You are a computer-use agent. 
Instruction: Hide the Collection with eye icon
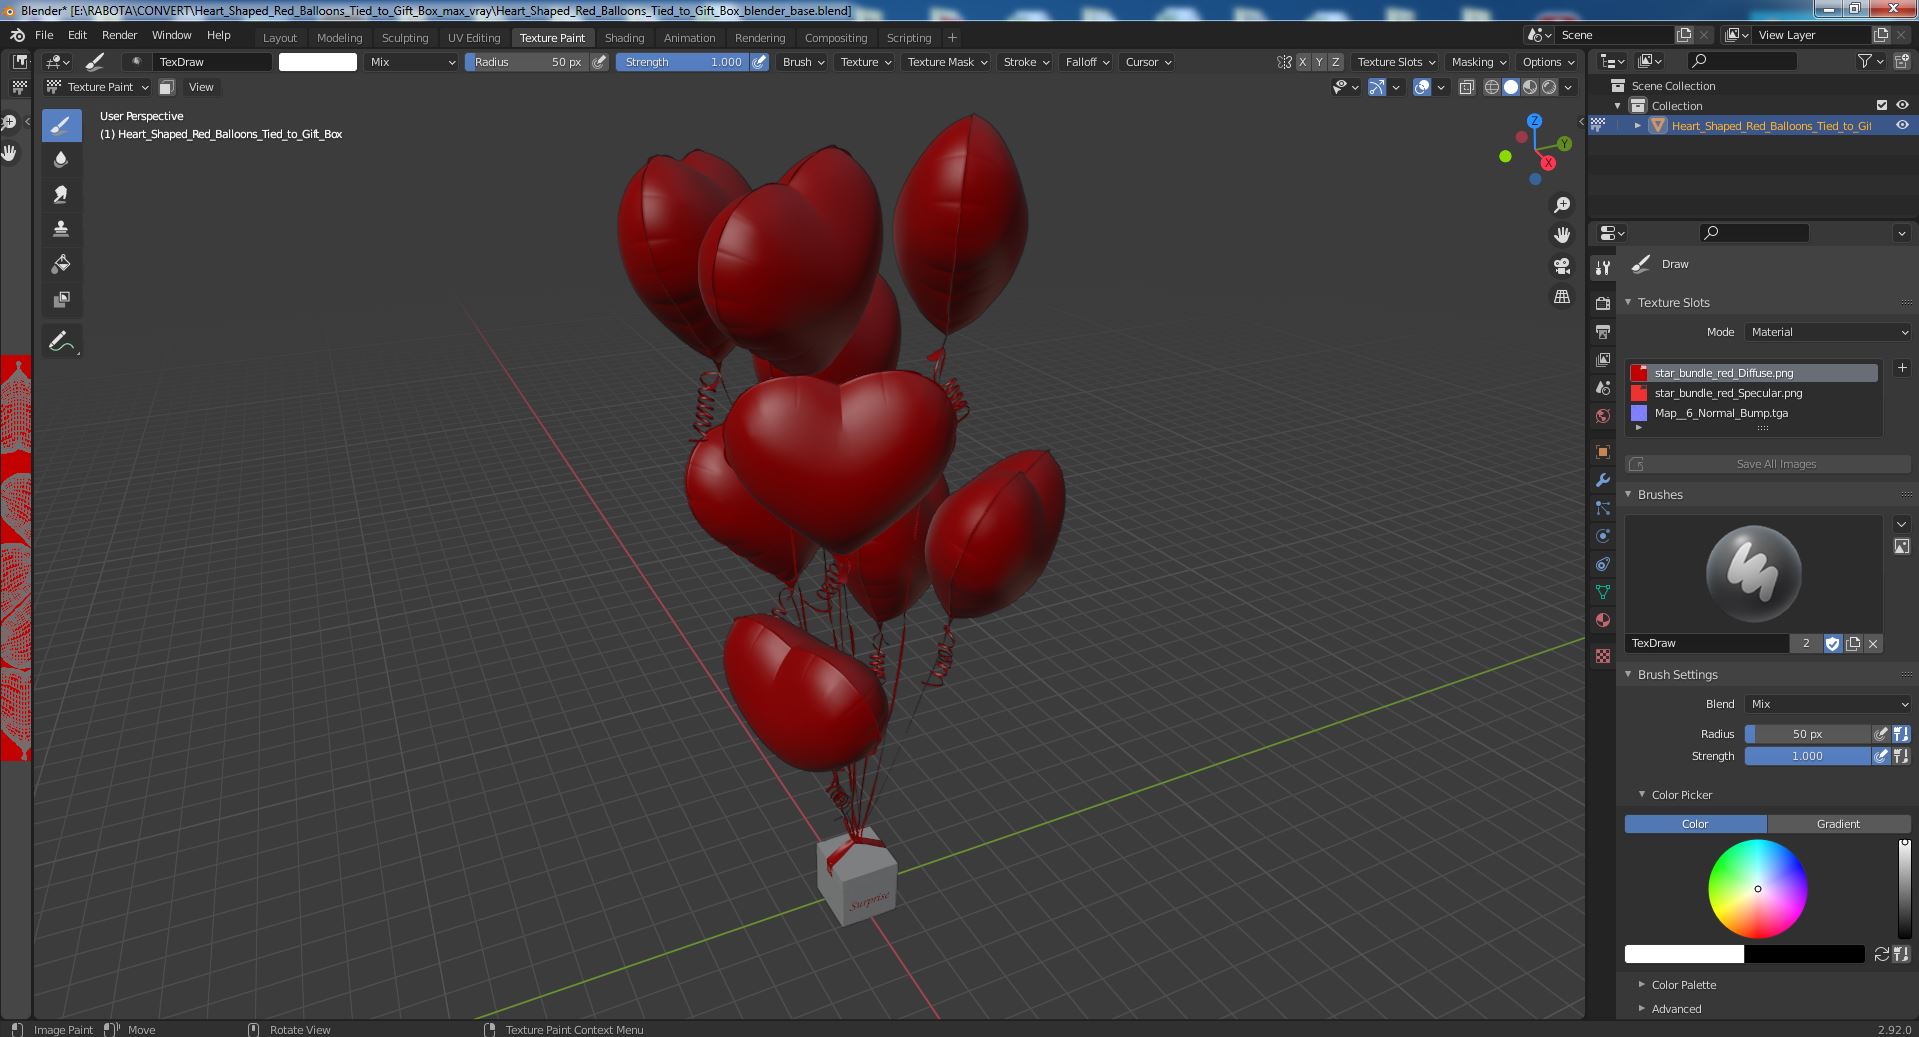pos(1902,105)
